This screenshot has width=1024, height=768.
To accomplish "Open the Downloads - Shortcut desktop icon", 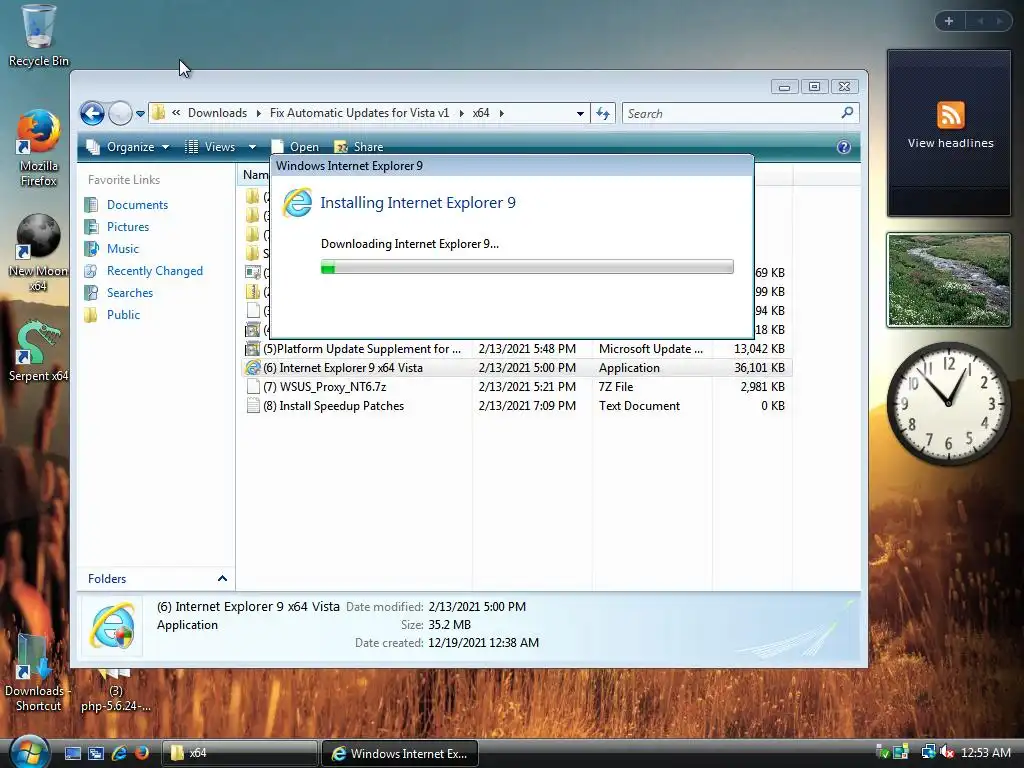I will click(38, 674).
